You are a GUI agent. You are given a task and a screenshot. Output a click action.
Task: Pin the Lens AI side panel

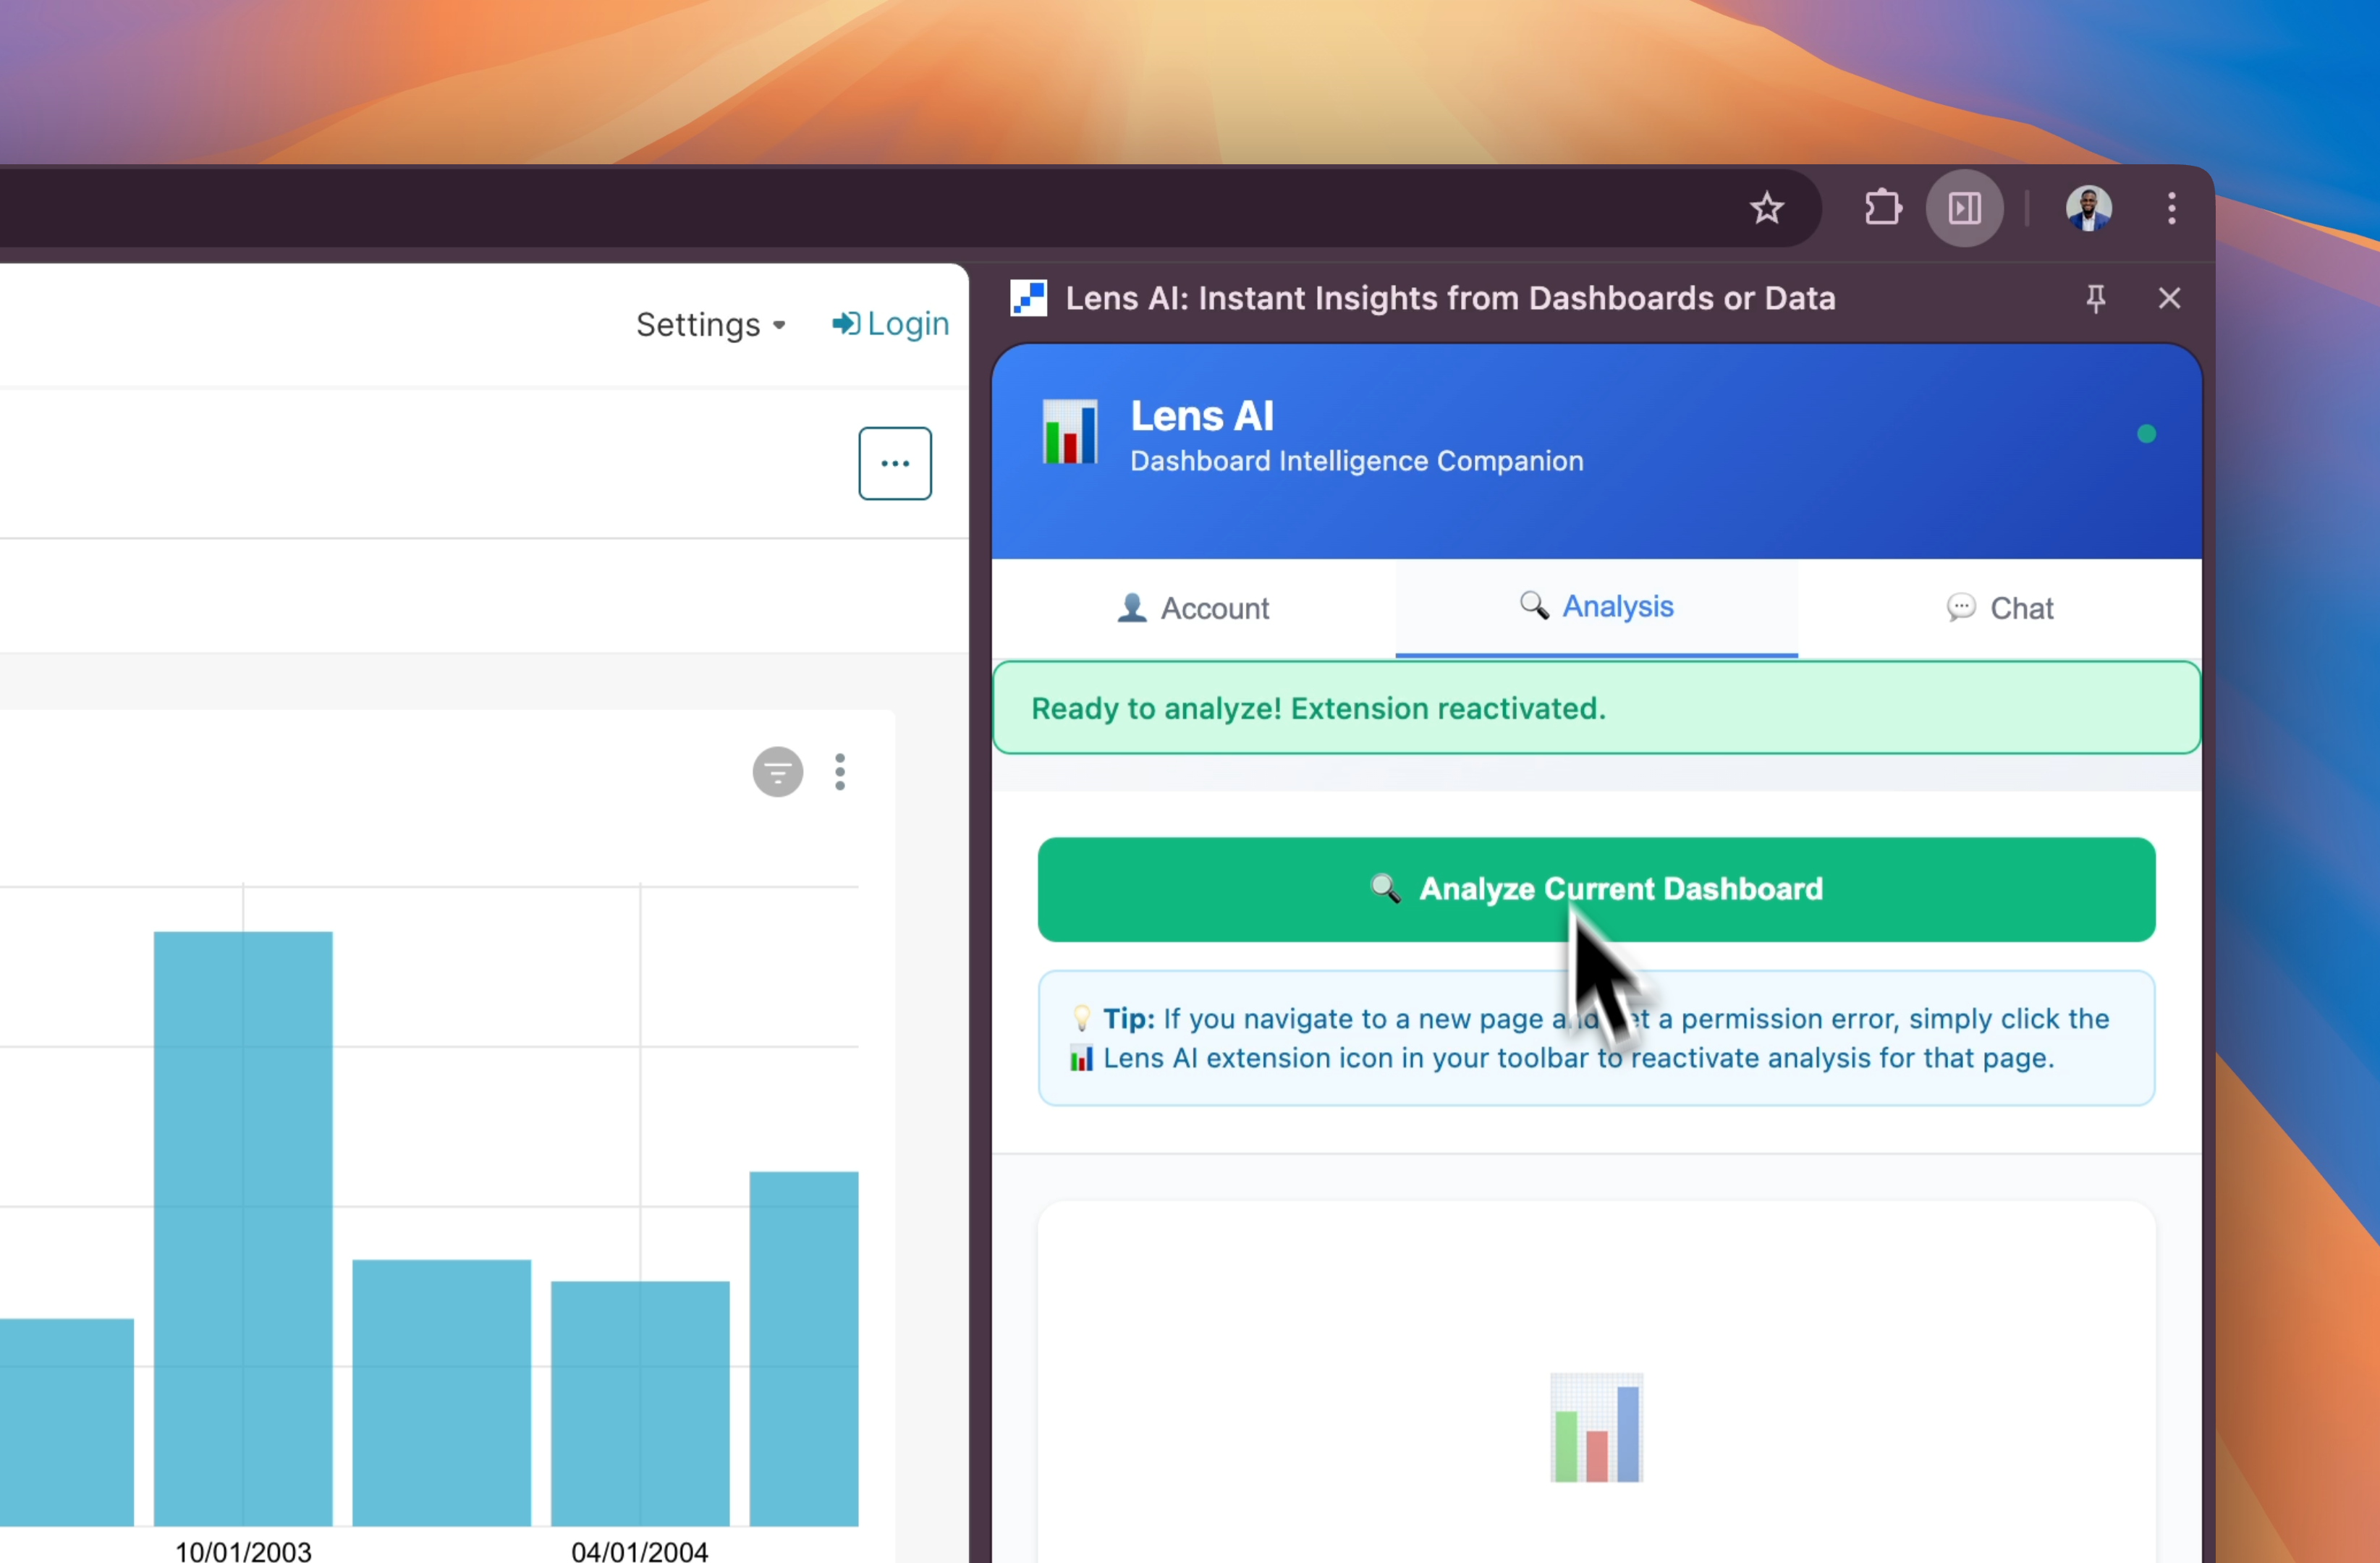click(2095, 298)
